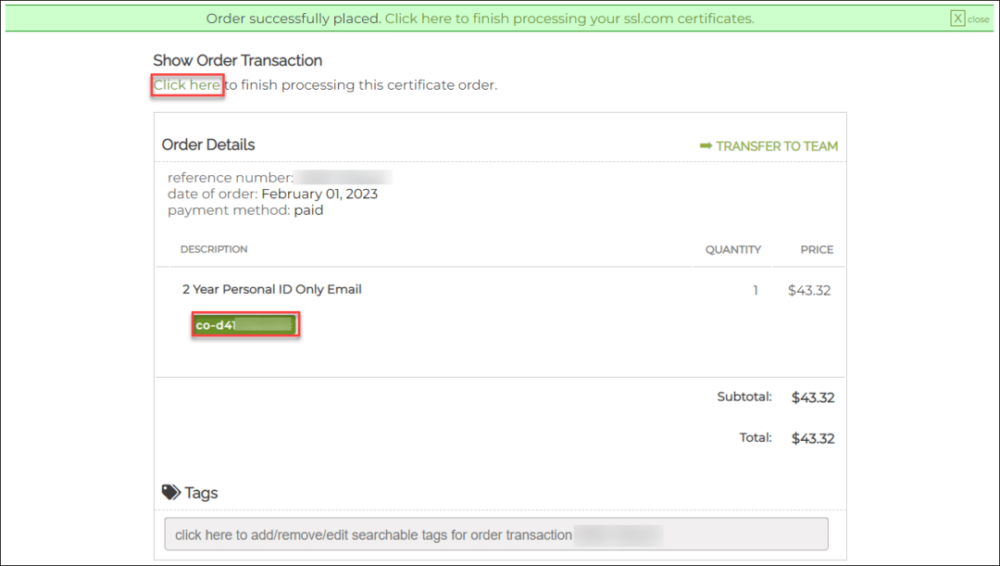Click the QUANTITY column header

(x=733, y=250)
